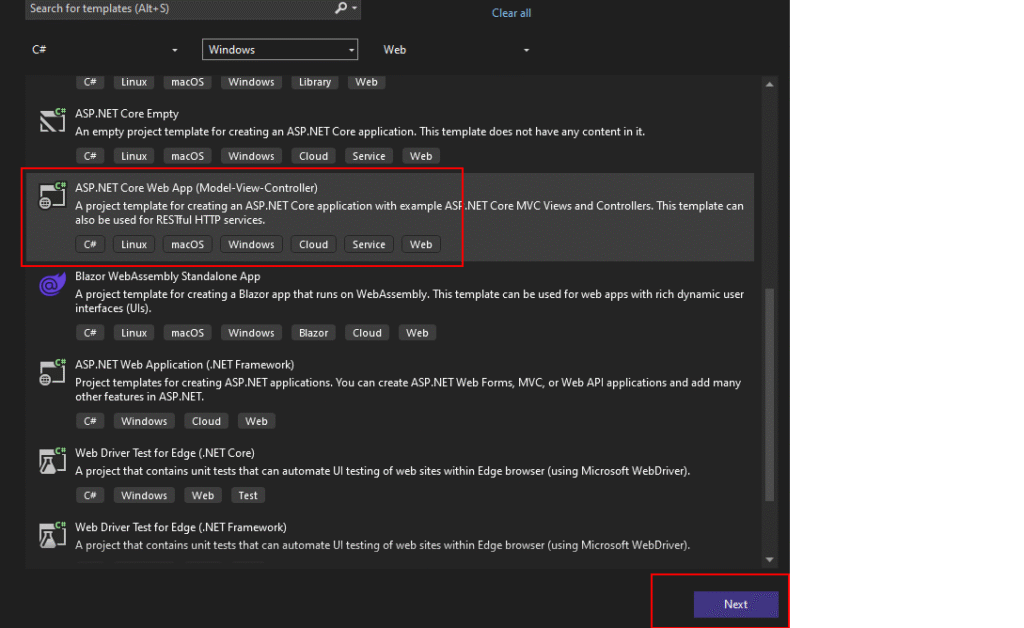The image size is (1024, 628).
Task: Click the Next button
Action: 736,604
